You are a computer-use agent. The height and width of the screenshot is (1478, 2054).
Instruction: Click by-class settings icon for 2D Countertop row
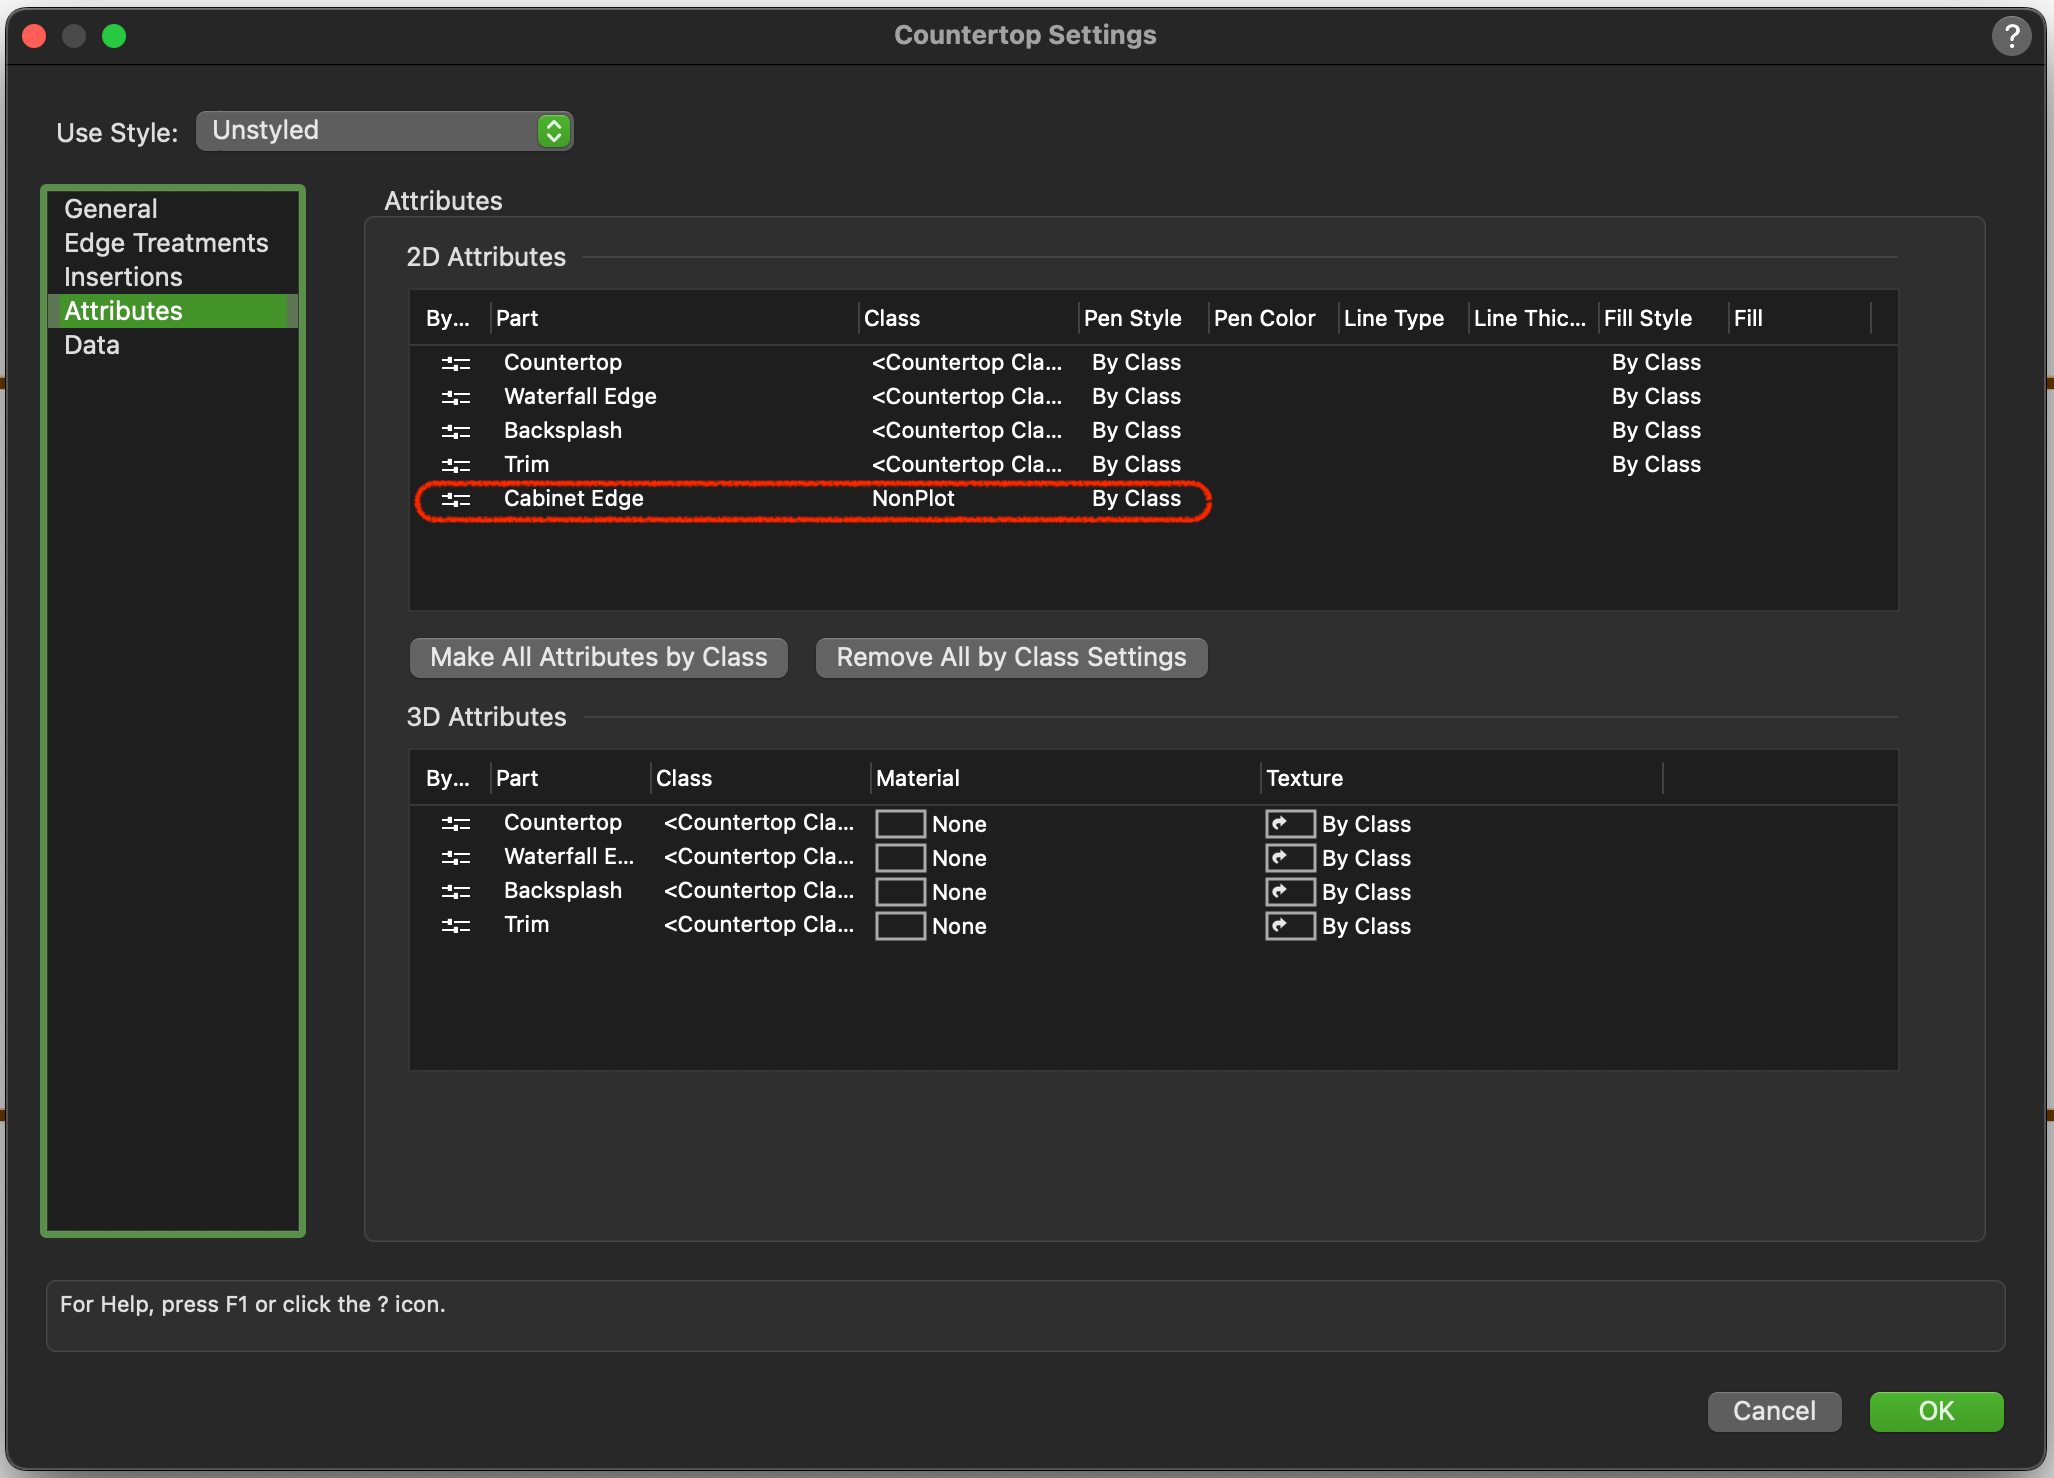pyautogui.click(x=456, y=363)
